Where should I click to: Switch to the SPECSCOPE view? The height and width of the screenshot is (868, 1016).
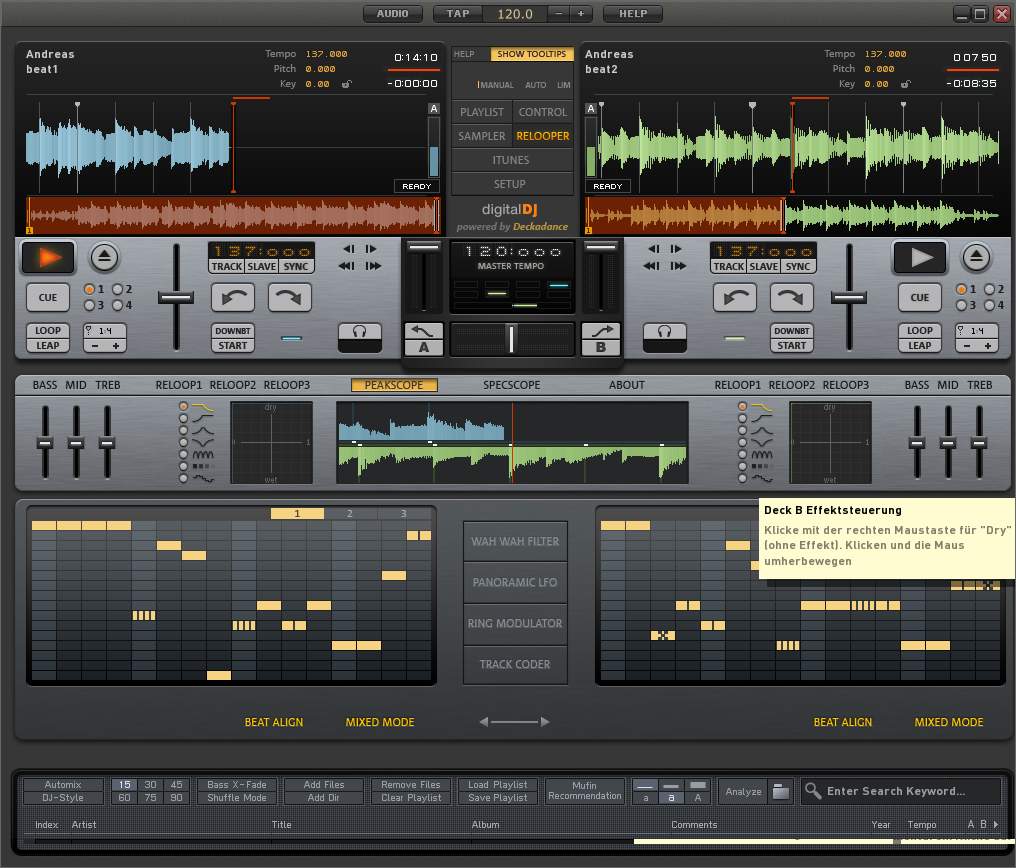(511, 385)
